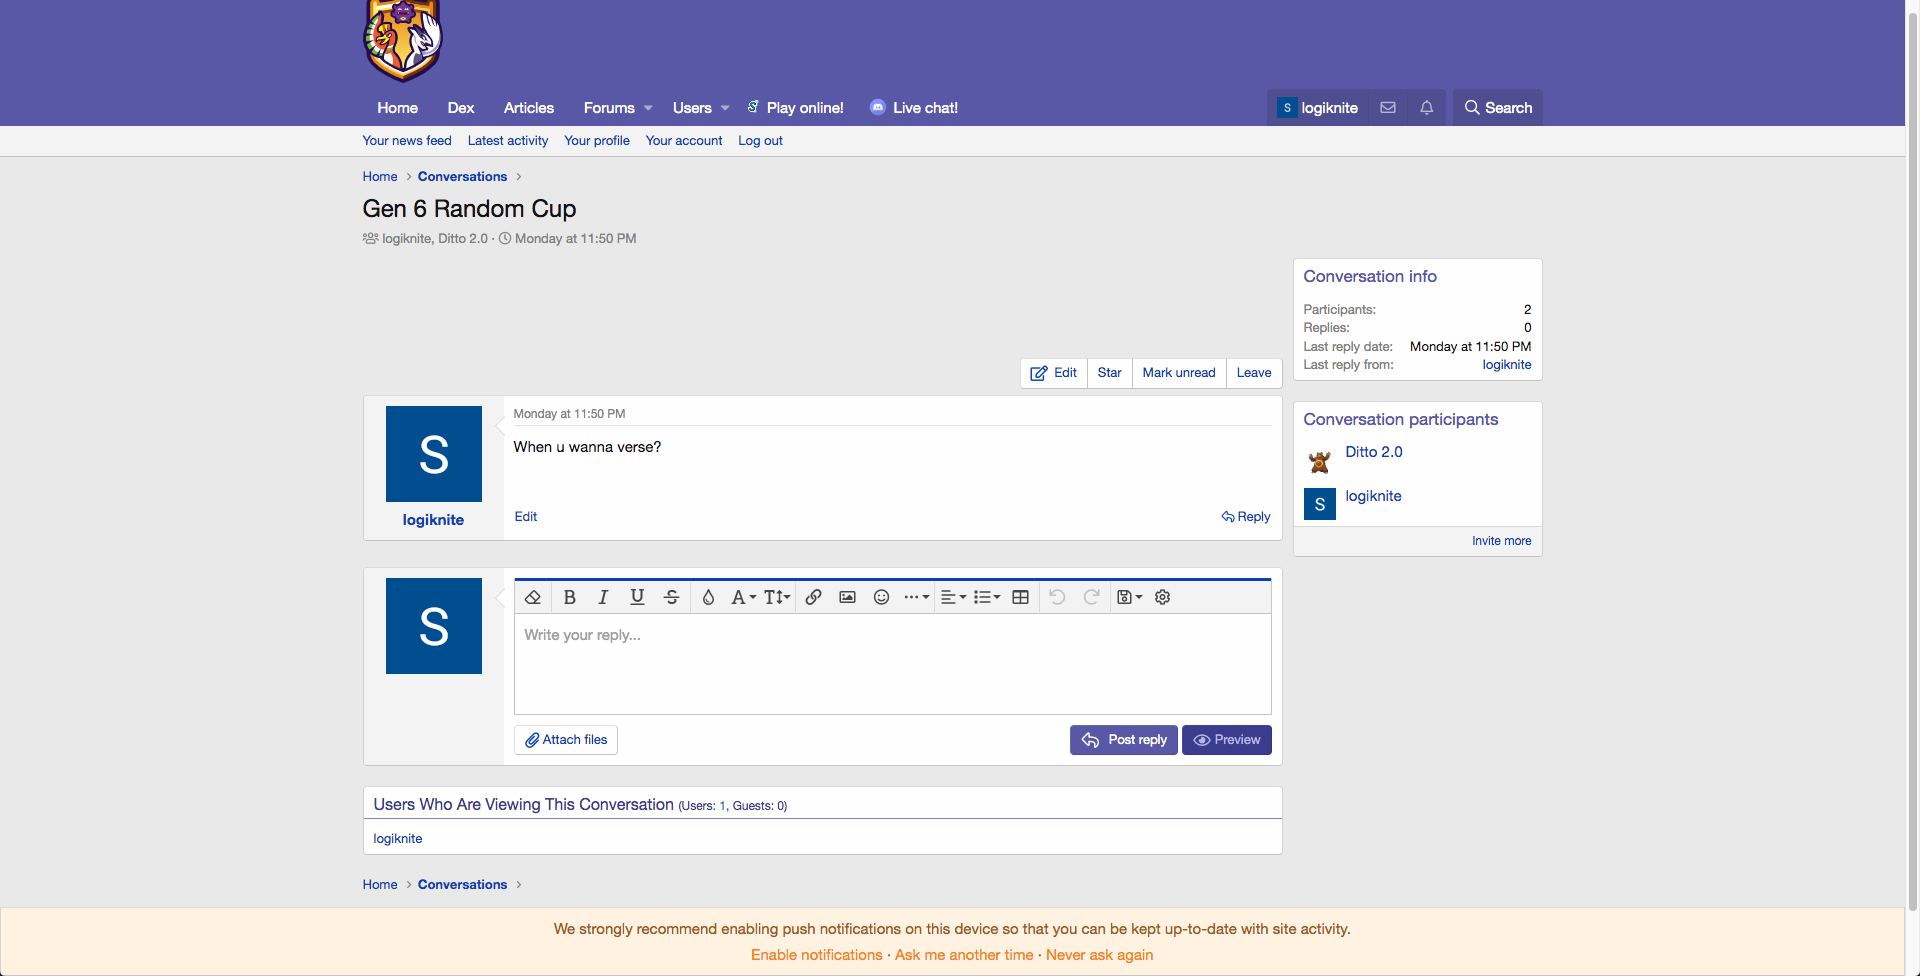Open the Dex navigation tab
This screenshot has height=976, width=1920.
pos(460,108)
